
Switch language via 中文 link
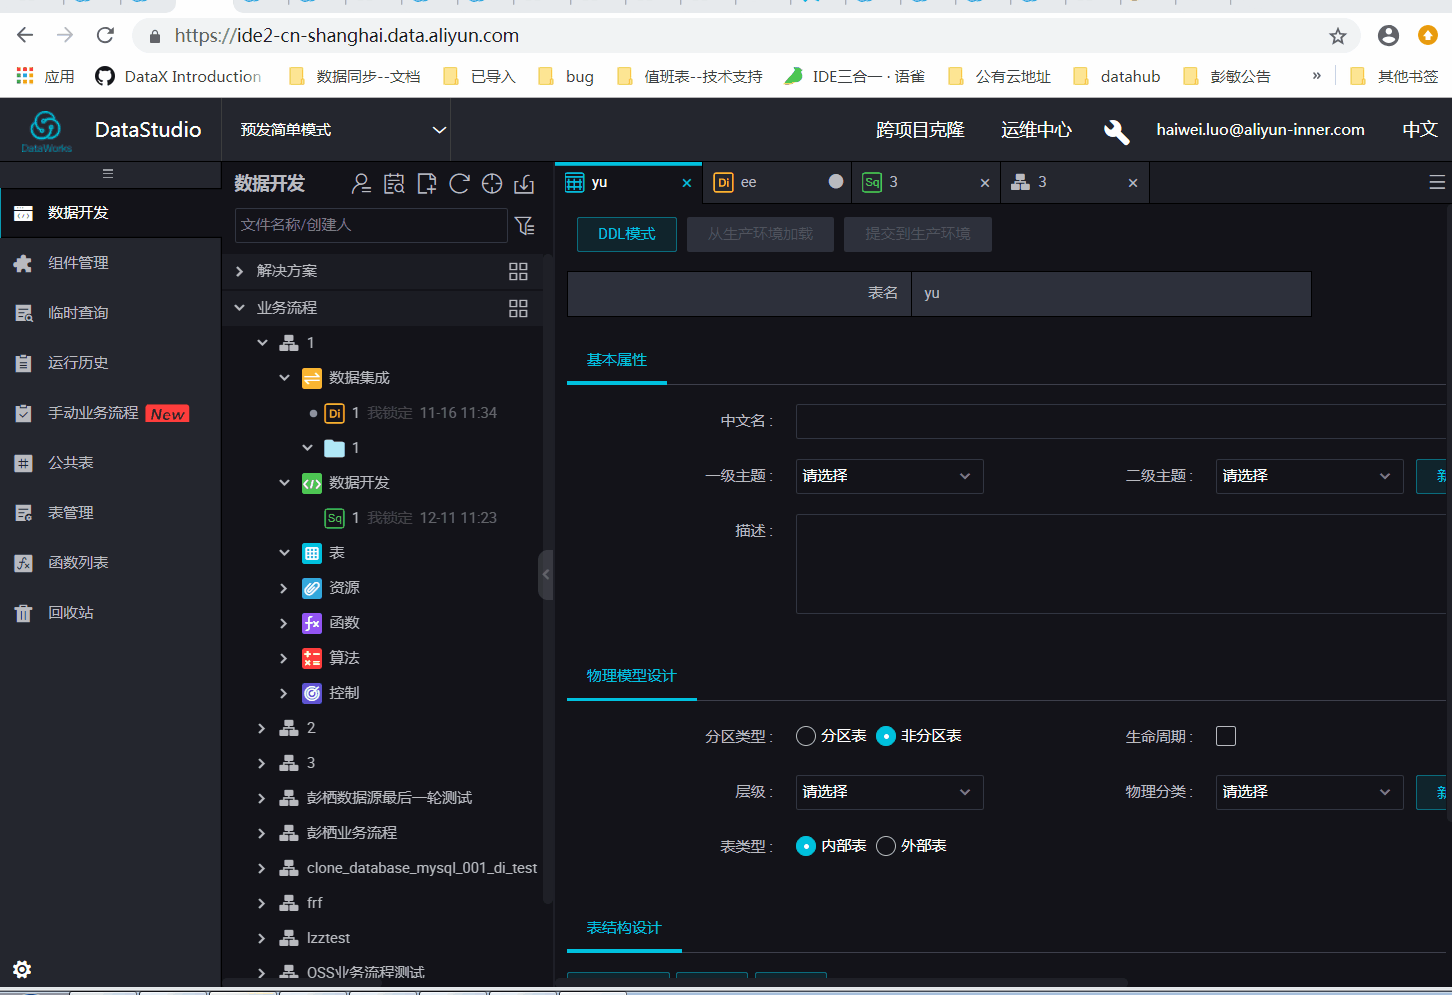(1420, 130)
